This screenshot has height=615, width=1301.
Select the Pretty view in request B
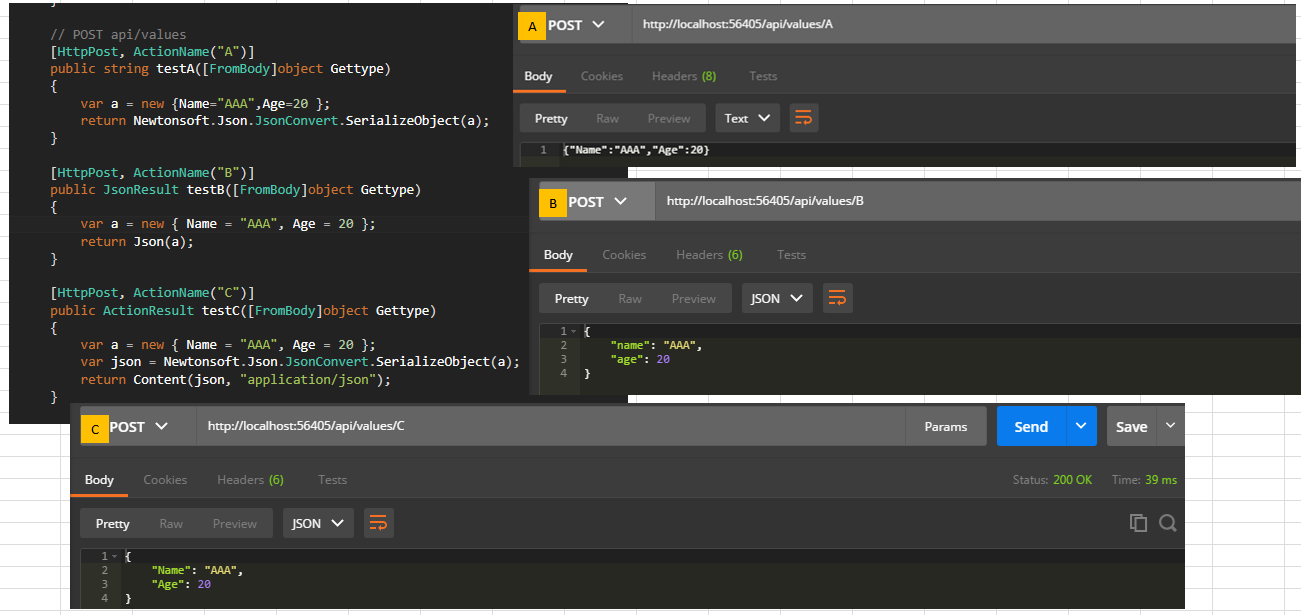[572, 298]
